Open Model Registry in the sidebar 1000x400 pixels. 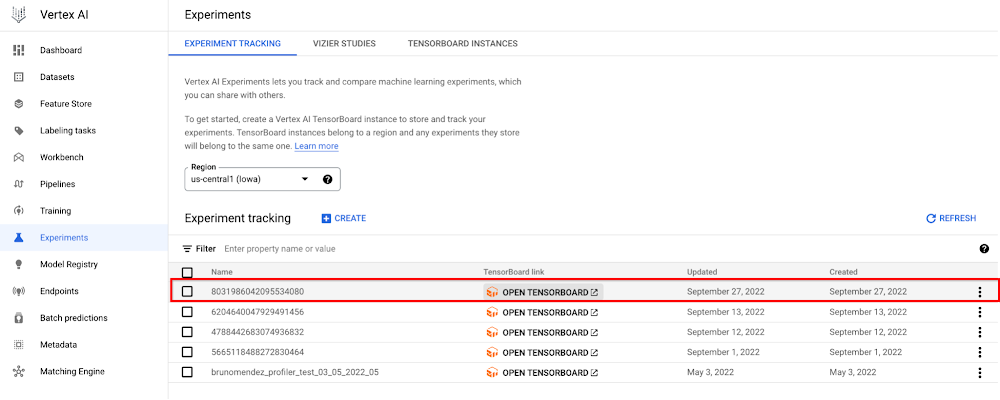point(84,264)
